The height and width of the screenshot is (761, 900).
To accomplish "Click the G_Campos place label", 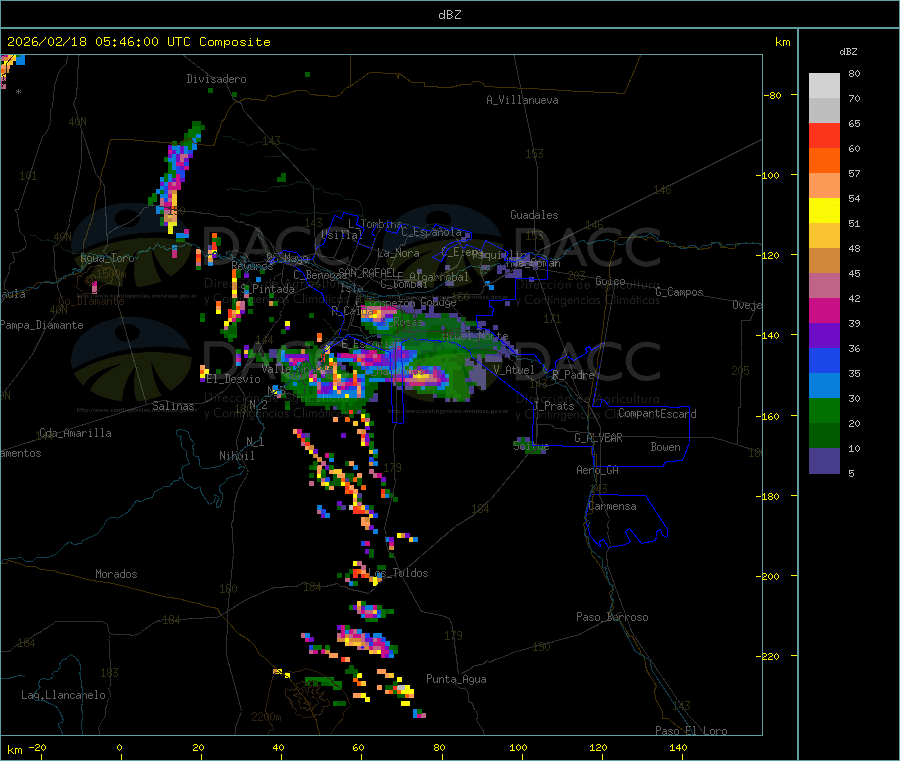I will pos(680,292).
